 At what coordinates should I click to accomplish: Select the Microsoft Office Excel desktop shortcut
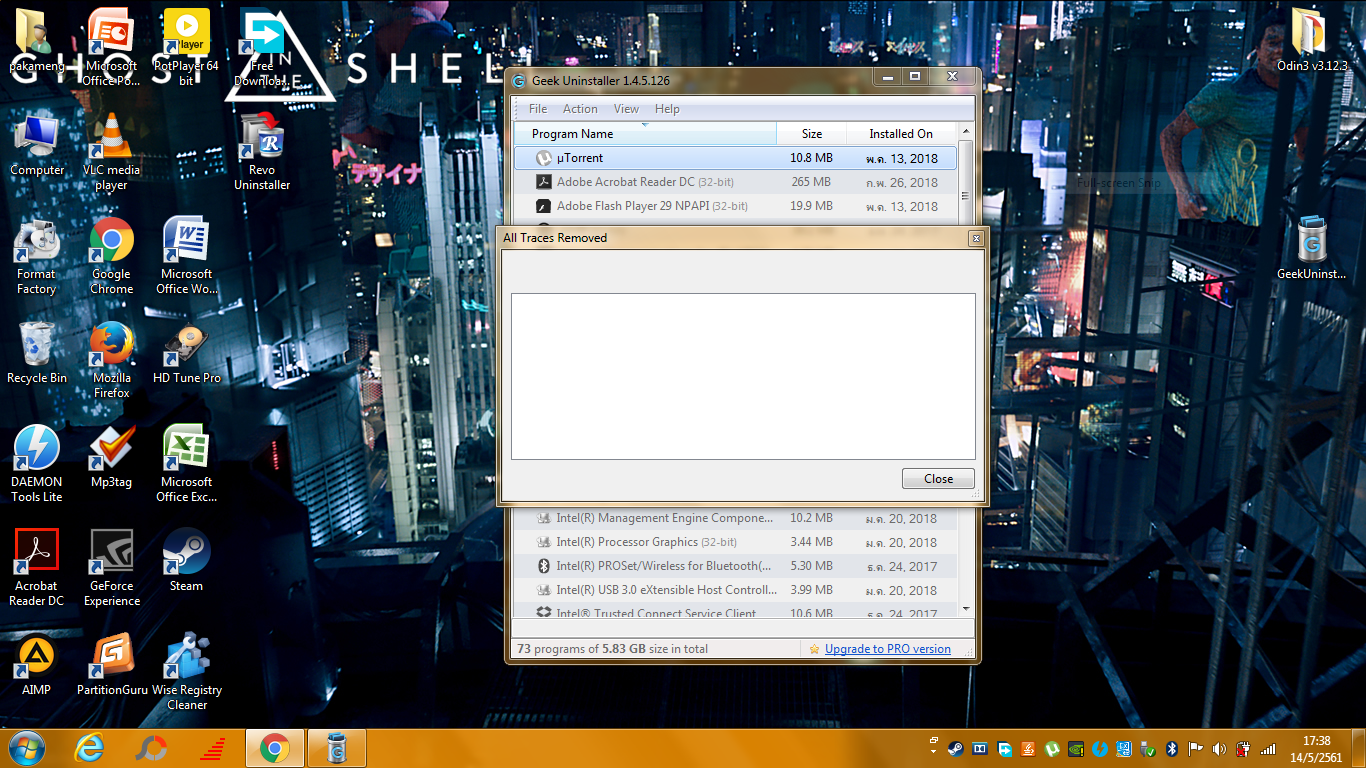click(x=186, y=464)
